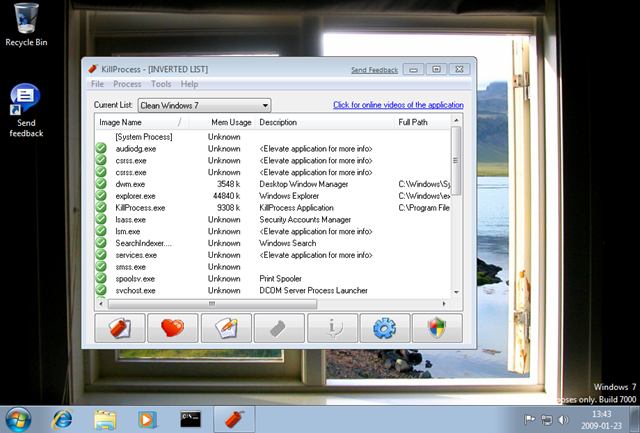This screenshot has width=640, height=433.
Task: Toggle the green check beside explorer.exe
Action: coord(101,195)
